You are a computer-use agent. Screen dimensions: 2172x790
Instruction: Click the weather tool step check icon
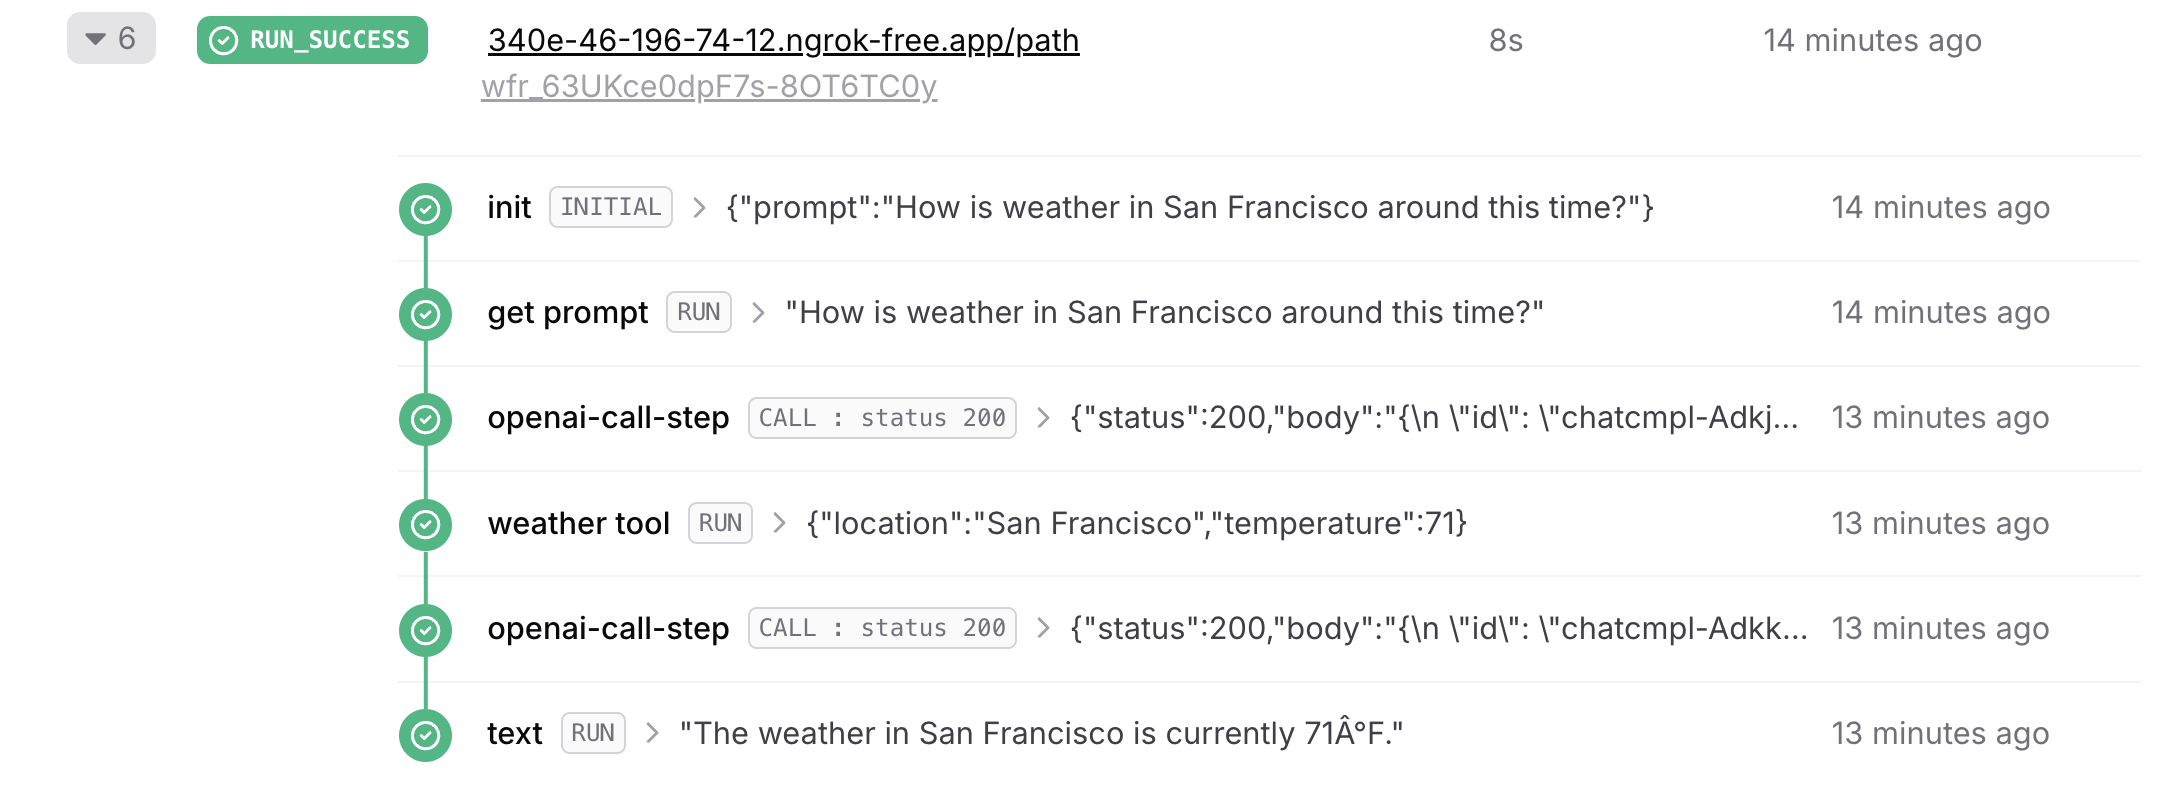(x=425, y=524)
